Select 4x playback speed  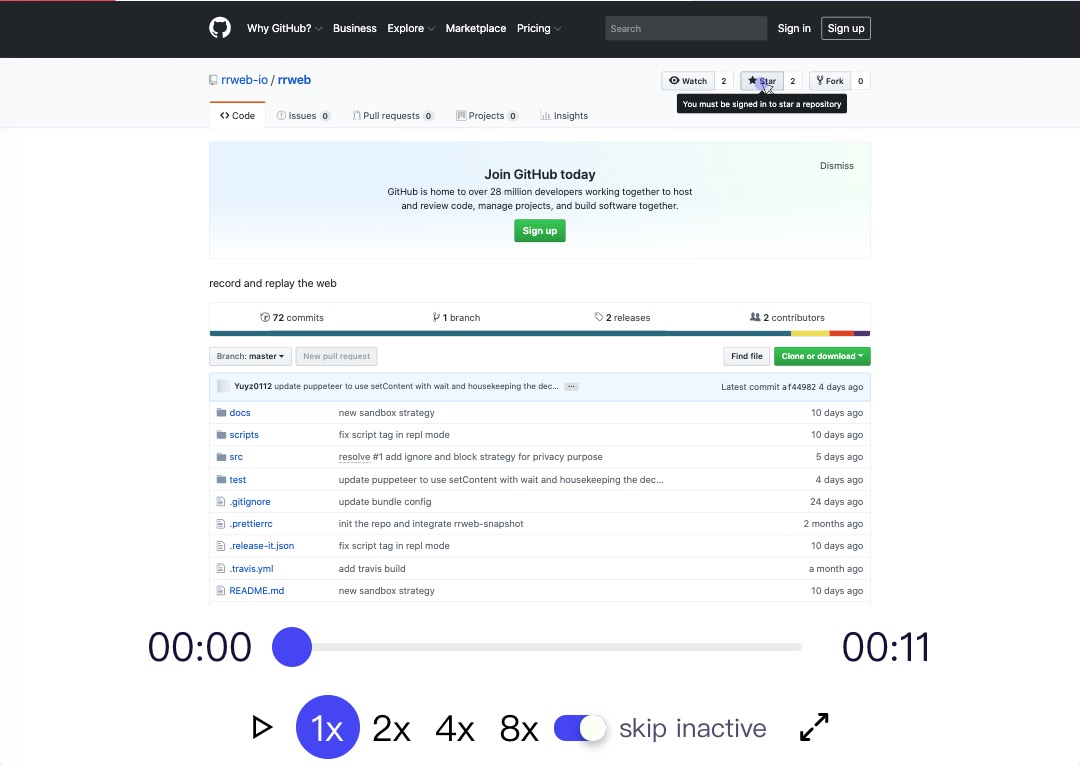[455, 728]
